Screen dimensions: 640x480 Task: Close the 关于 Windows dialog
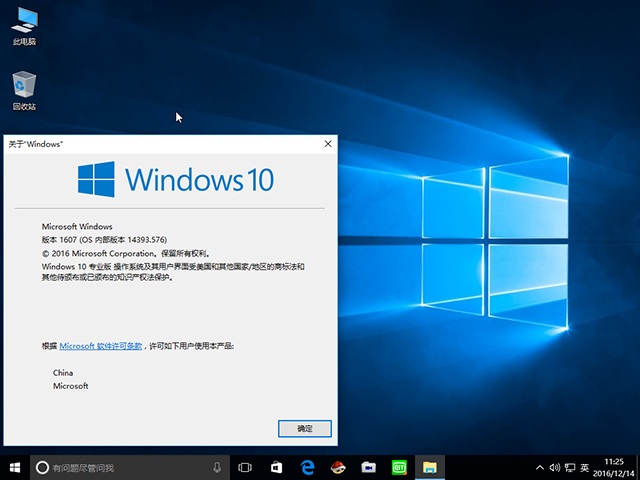[x=328, y=144]
